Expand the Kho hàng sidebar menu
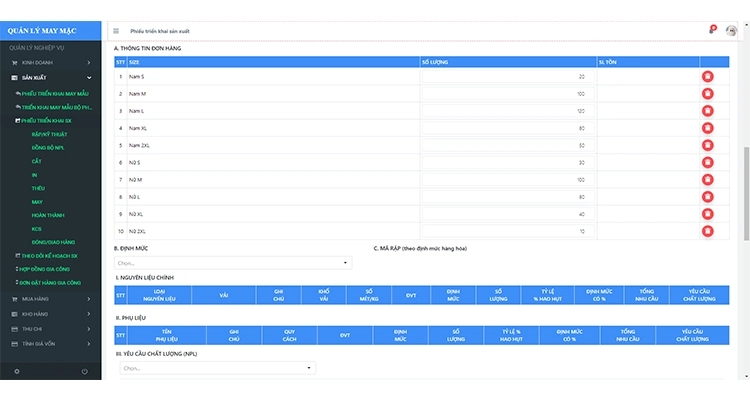 pos(50,313)
